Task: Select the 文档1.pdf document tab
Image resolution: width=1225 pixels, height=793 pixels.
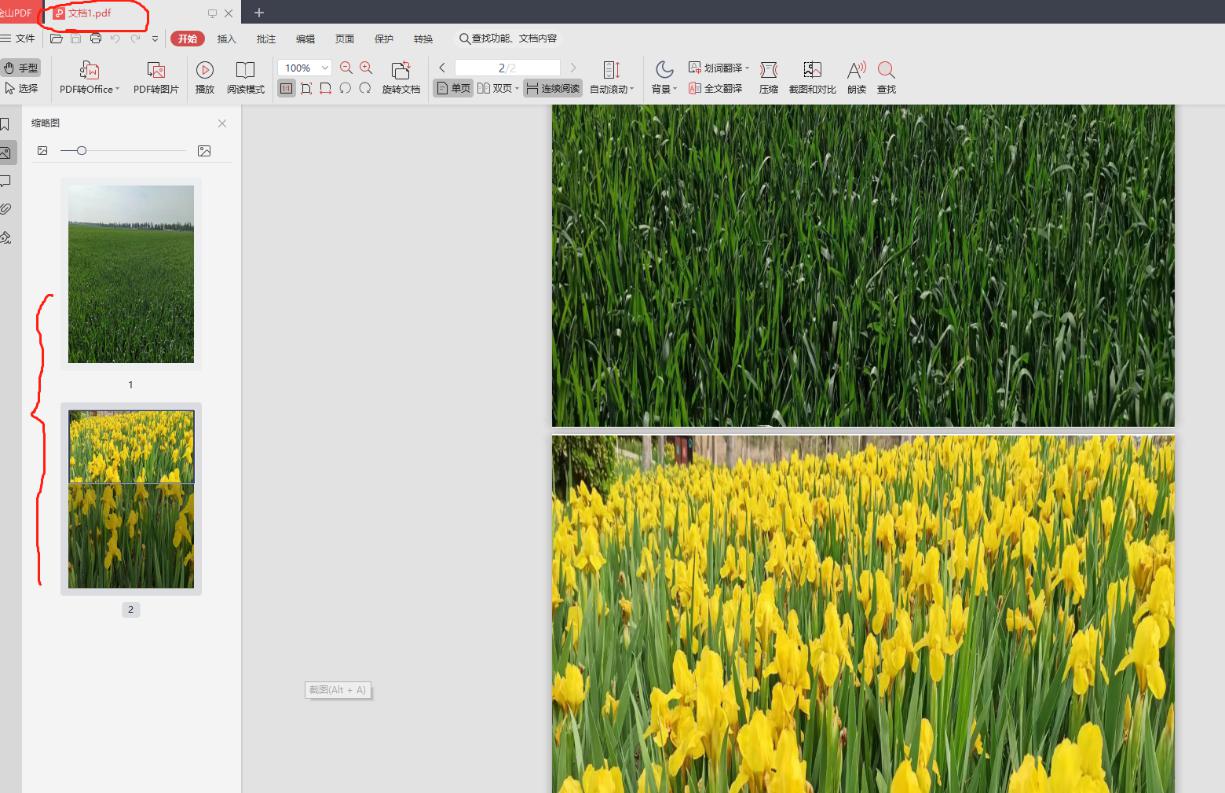Action: (x=91, y=13)
